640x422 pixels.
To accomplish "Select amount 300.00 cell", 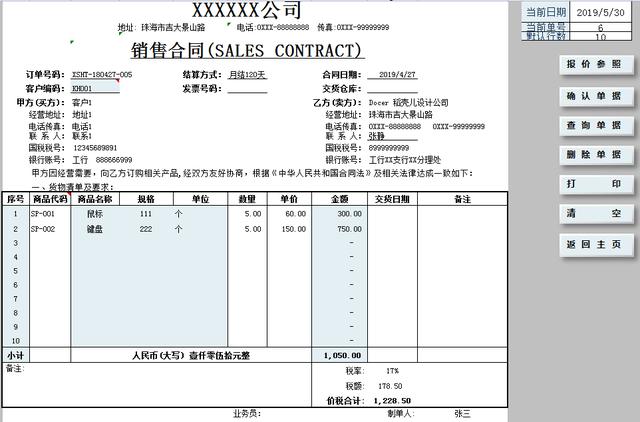I will tap(340, 214).
